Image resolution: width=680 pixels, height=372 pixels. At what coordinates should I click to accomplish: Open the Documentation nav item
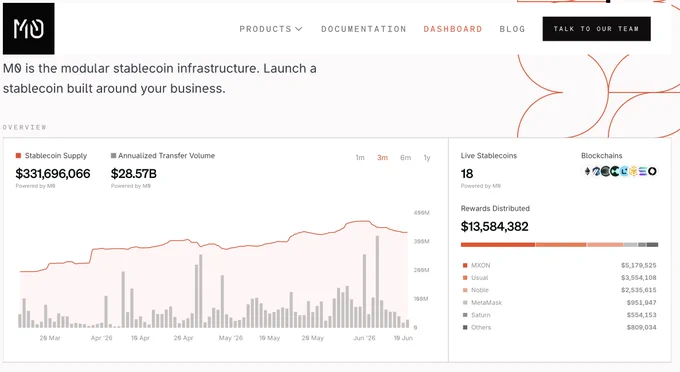(364, 29)
